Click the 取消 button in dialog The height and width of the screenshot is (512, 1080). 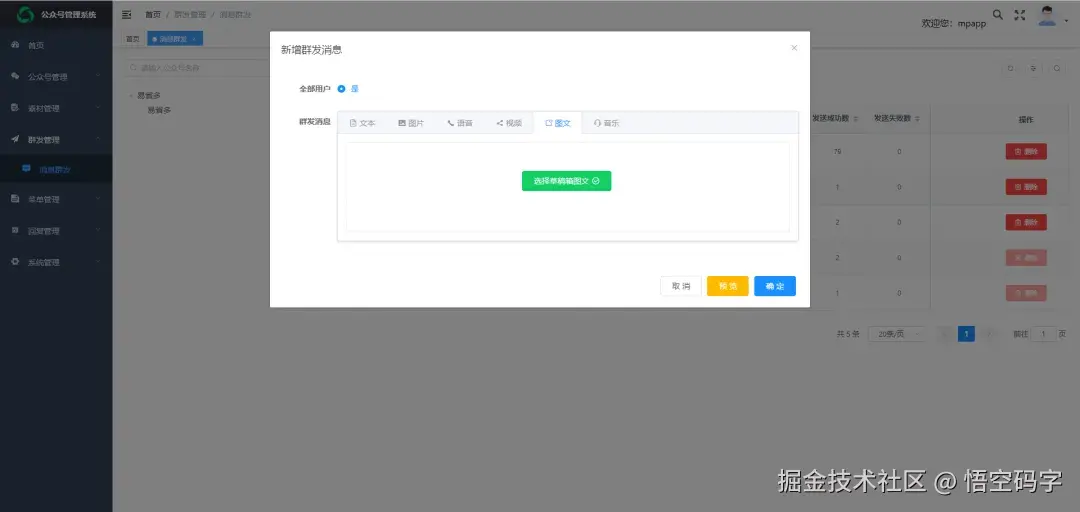pyautogui.click(x=681, y=286)
